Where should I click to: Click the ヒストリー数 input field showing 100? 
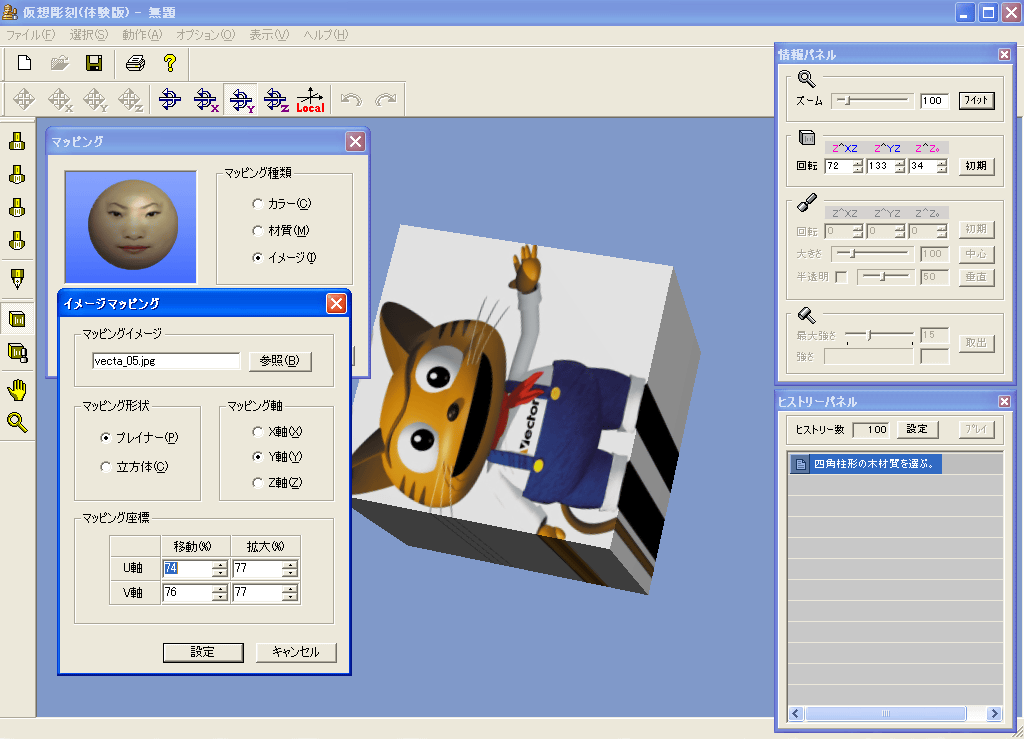point(871,430)
